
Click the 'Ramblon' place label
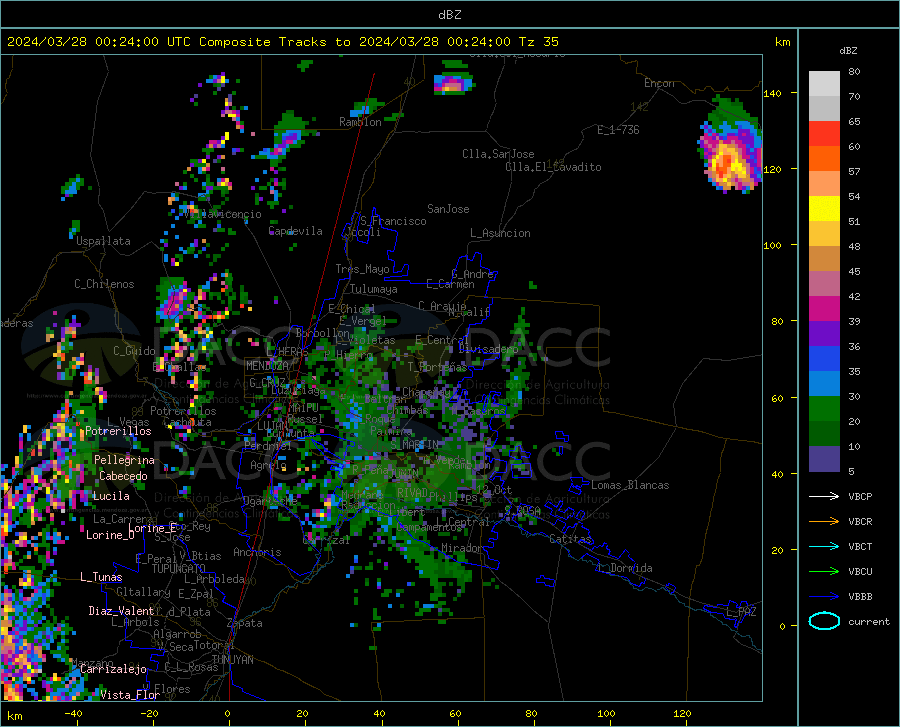[360, 122]
